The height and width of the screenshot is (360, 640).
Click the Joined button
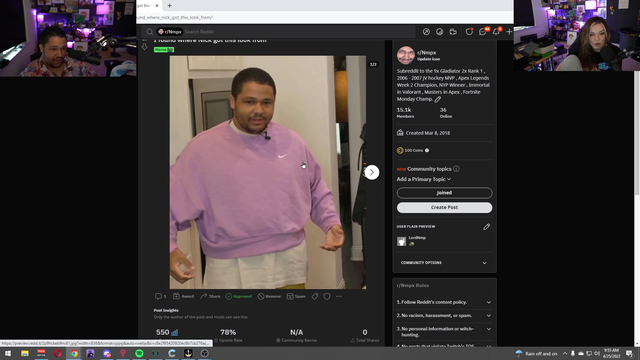[x=444, y=193]
